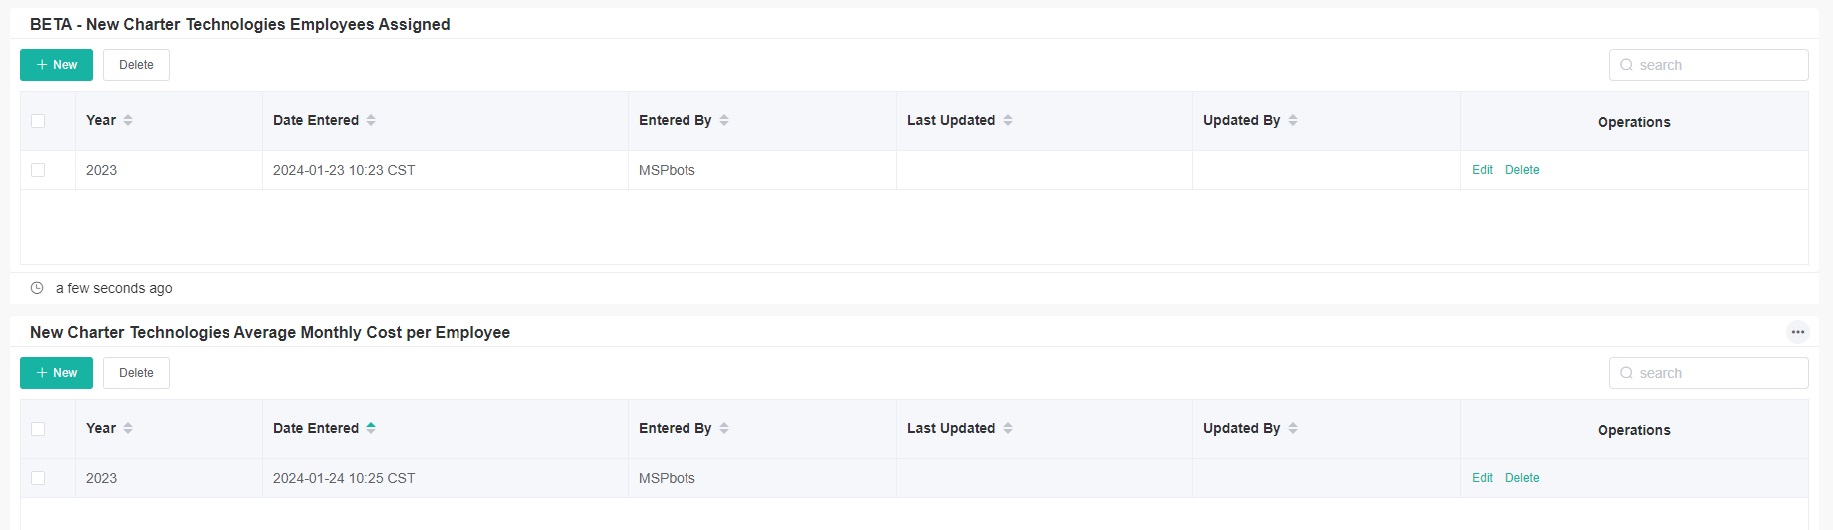Check the 2023 row in Employees Assigned table
The image size is (1833, 530).
(38, 170)
